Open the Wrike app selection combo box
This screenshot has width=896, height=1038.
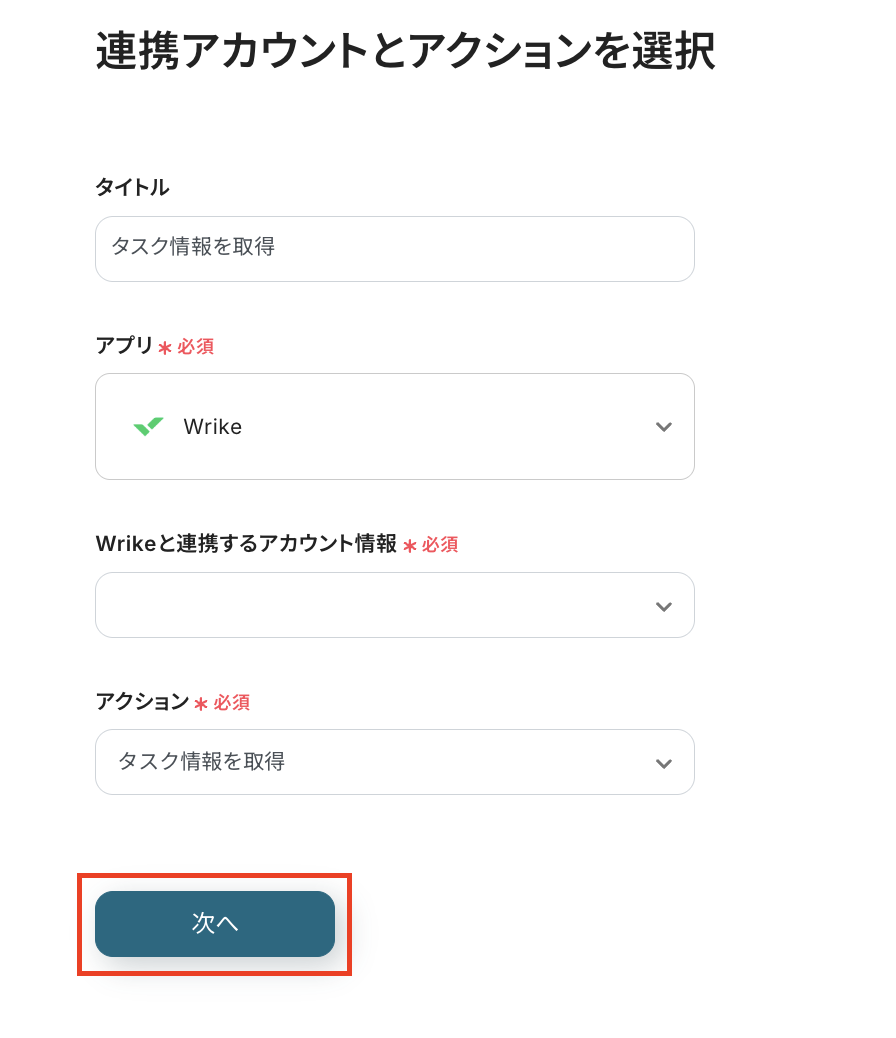pos(394,427)
